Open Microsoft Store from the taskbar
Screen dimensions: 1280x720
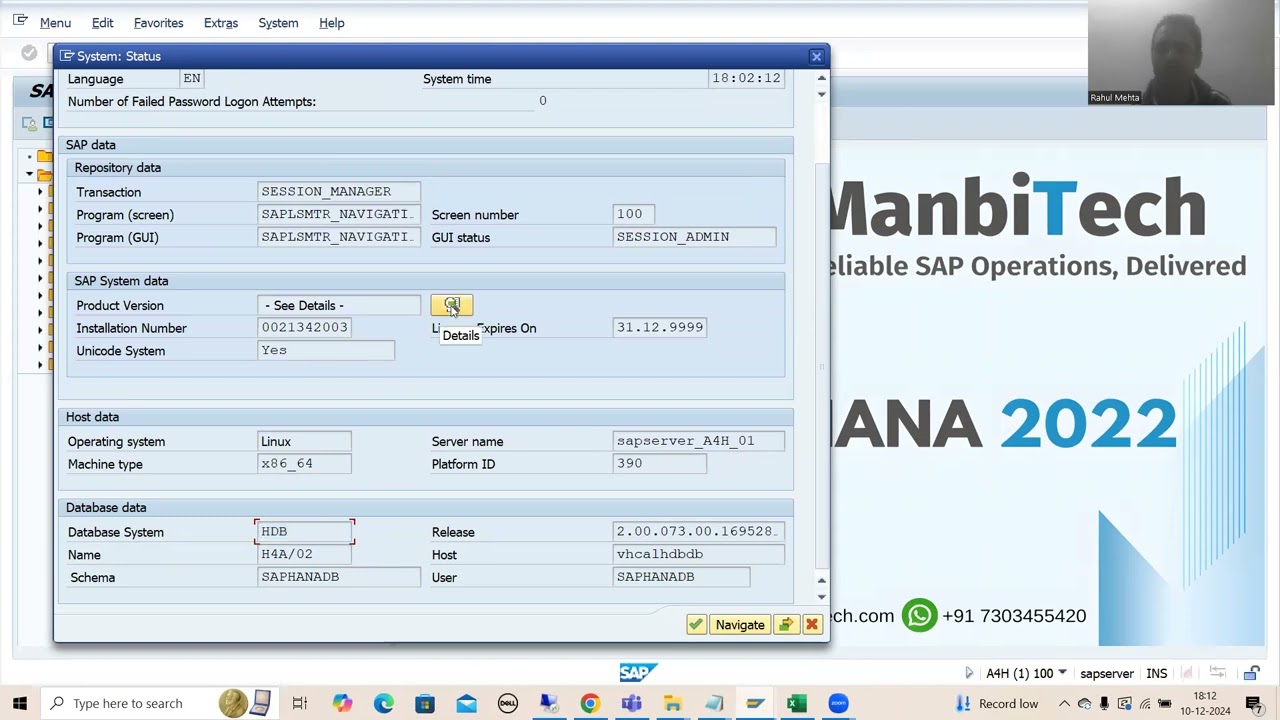425,703
